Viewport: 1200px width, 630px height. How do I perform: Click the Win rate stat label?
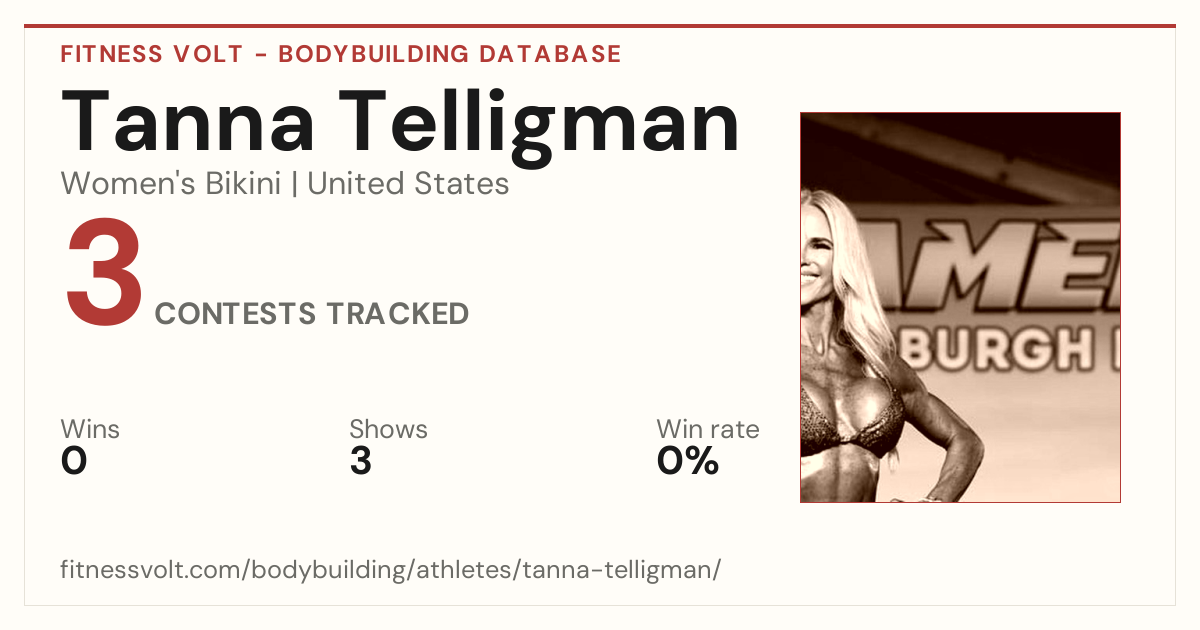click(x=707, y=430)
